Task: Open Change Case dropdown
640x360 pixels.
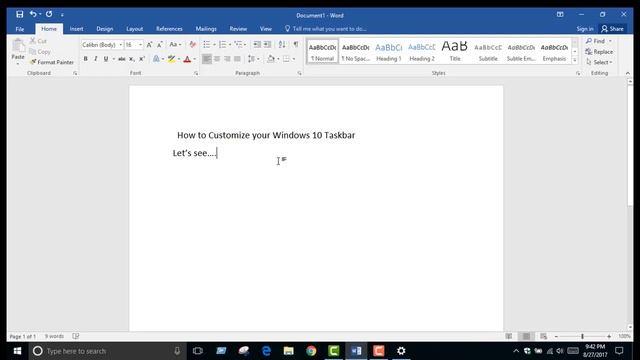Action: [175, 44]
